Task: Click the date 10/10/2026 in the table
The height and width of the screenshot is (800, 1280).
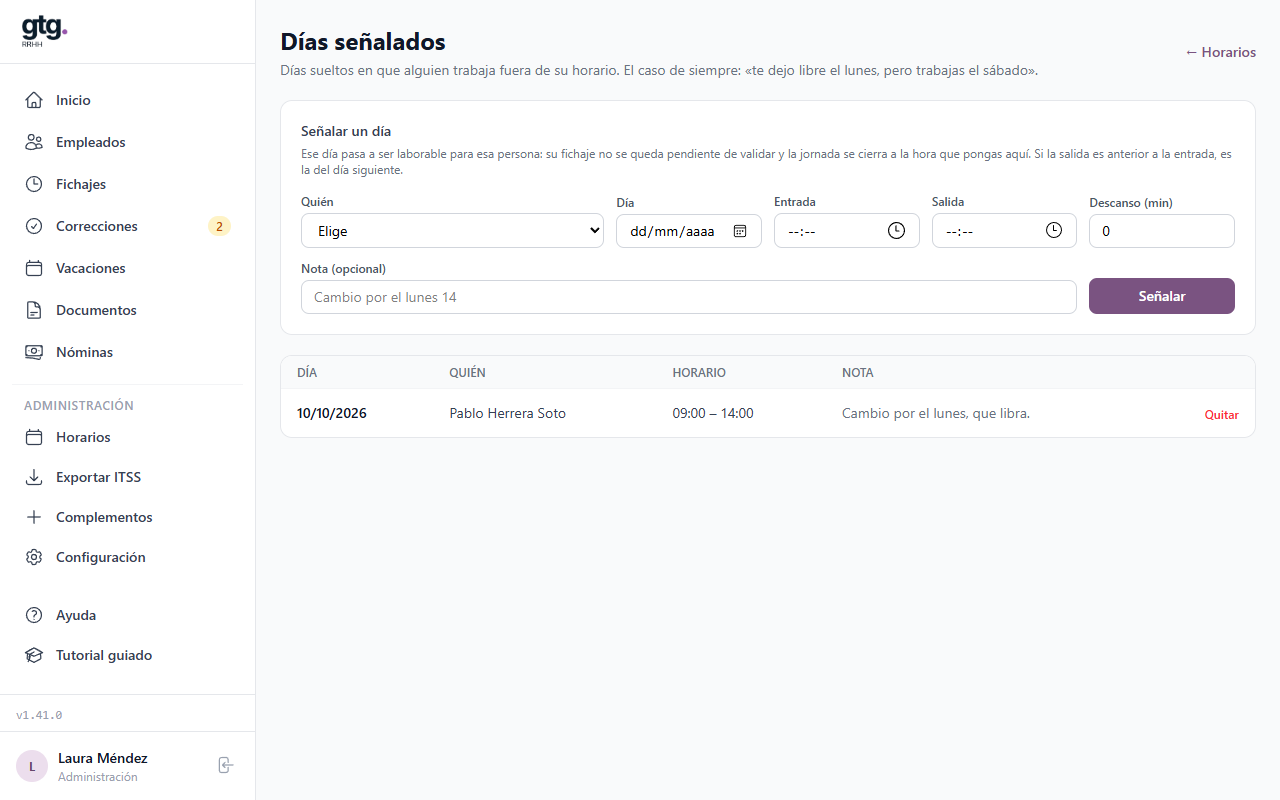Action: 332,413
